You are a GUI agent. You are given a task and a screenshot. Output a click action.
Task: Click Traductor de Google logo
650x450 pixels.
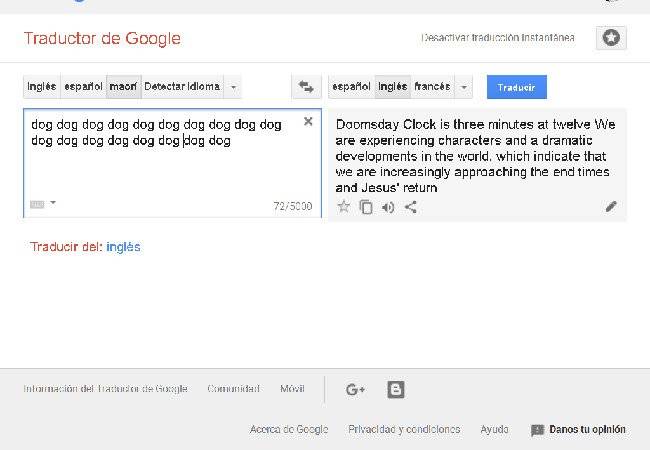(102, 38)
